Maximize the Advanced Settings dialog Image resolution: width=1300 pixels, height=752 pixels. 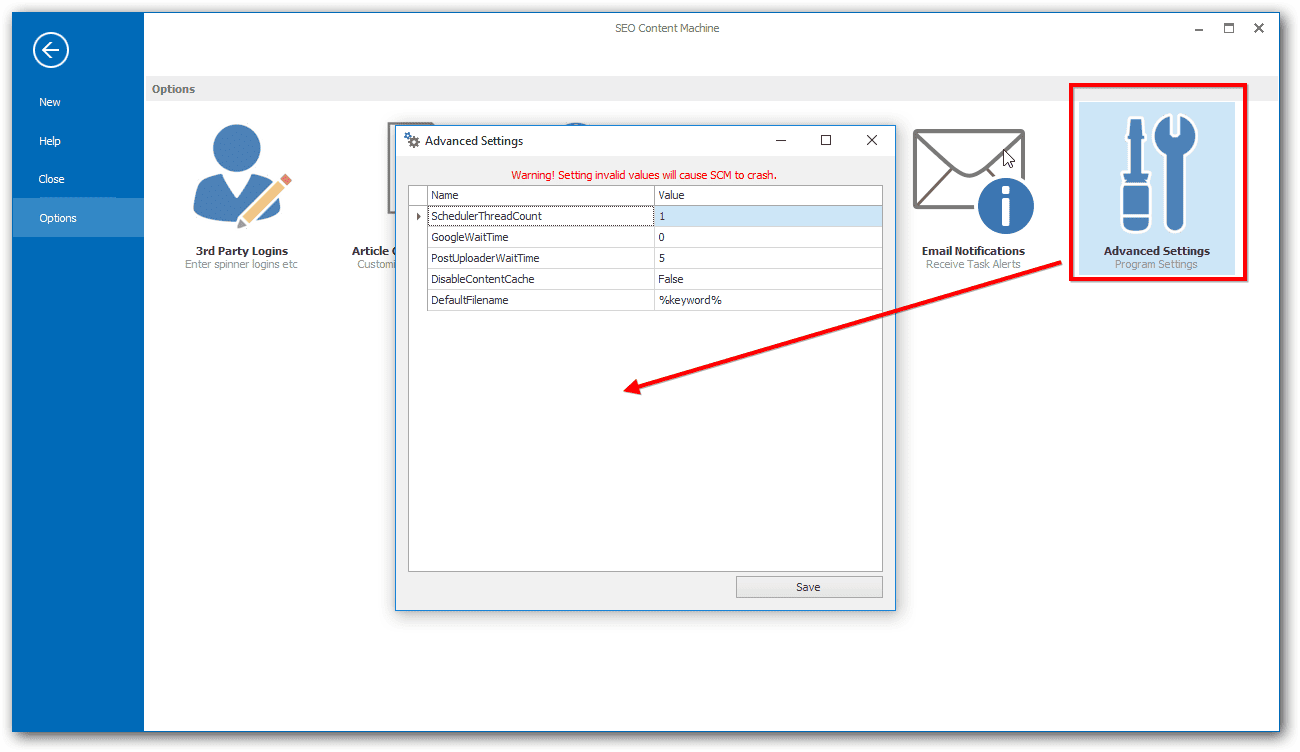pyautogui.click(x=826, y=141)
